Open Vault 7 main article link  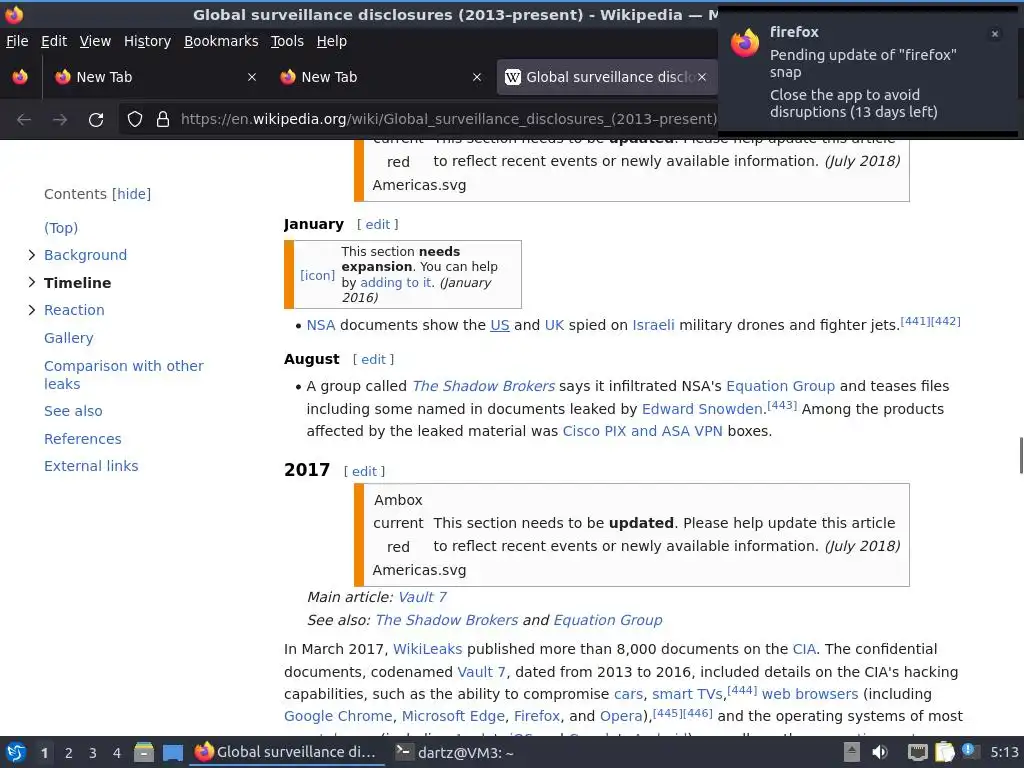tap(423, 598)
